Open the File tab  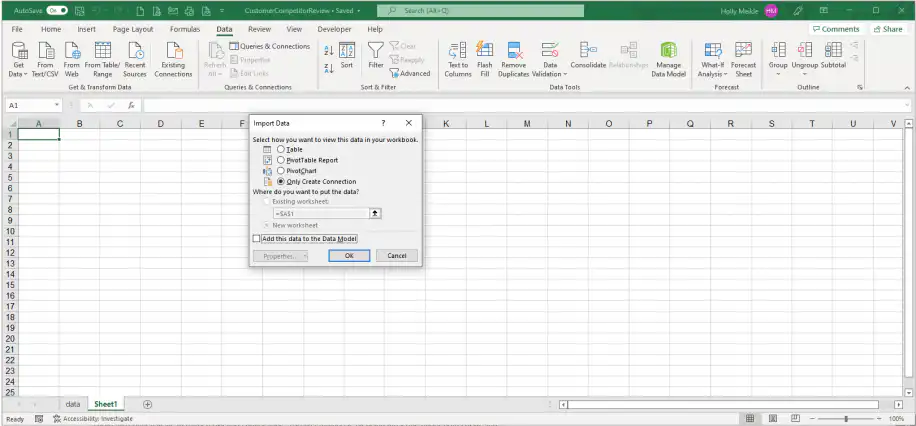(x=17, y=29)
